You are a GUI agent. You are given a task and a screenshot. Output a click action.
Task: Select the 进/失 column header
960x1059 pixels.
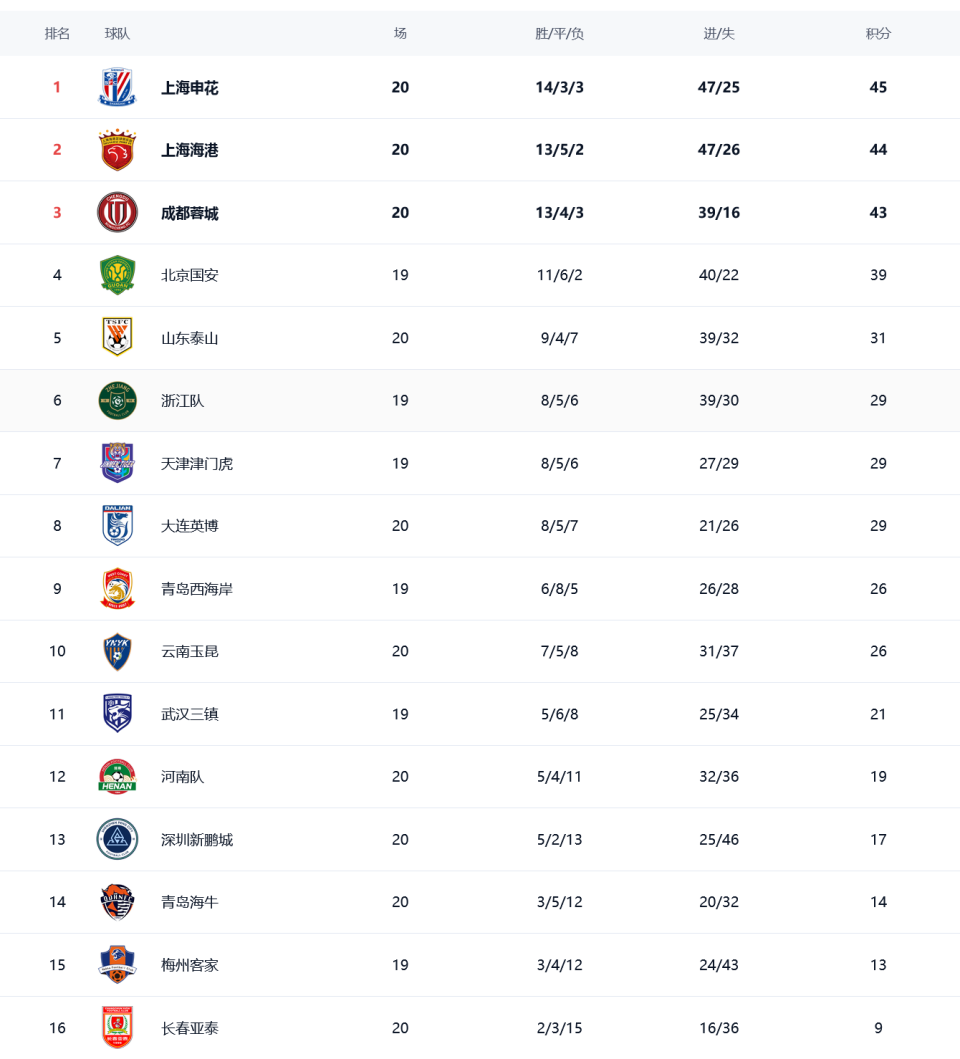click(x=719, y=34)
